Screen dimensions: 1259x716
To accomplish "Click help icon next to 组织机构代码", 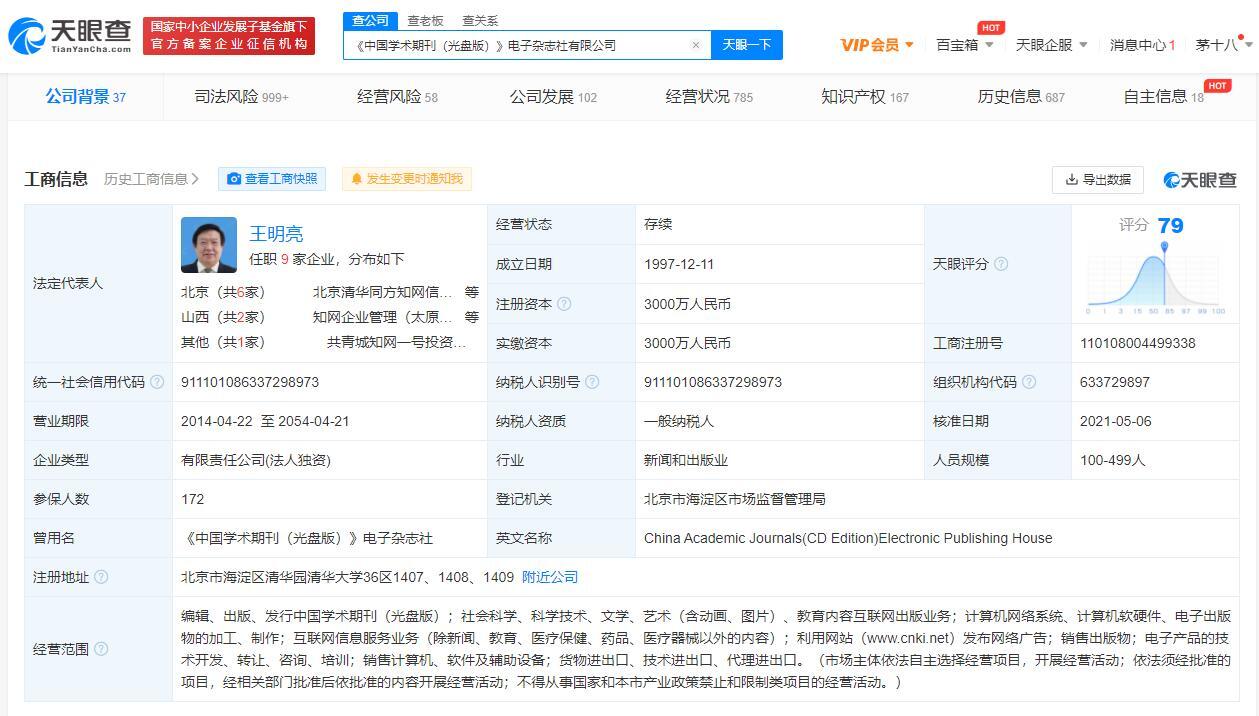I will click(1029, 382).
